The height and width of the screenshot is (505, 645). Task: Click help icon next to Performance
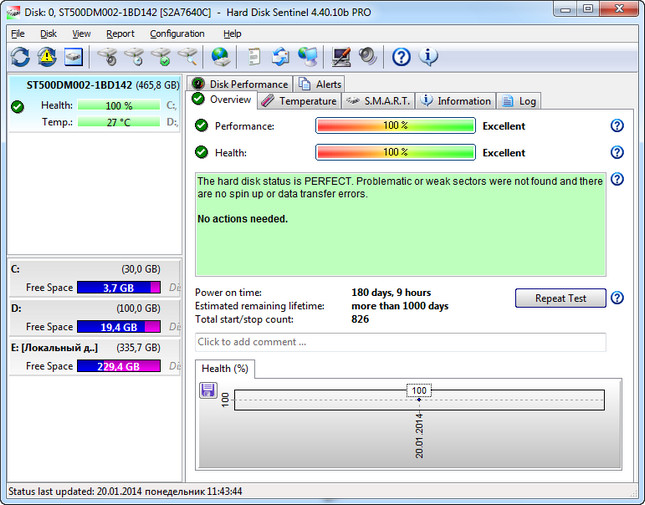(617, 125)
